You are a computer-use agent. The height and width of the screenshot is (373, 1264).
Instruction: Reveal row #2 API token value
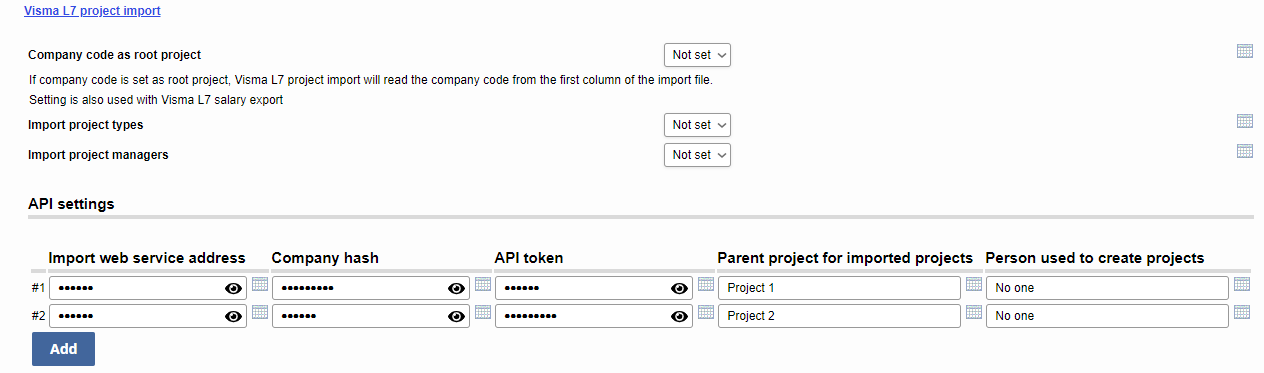(x=680, y=316)
